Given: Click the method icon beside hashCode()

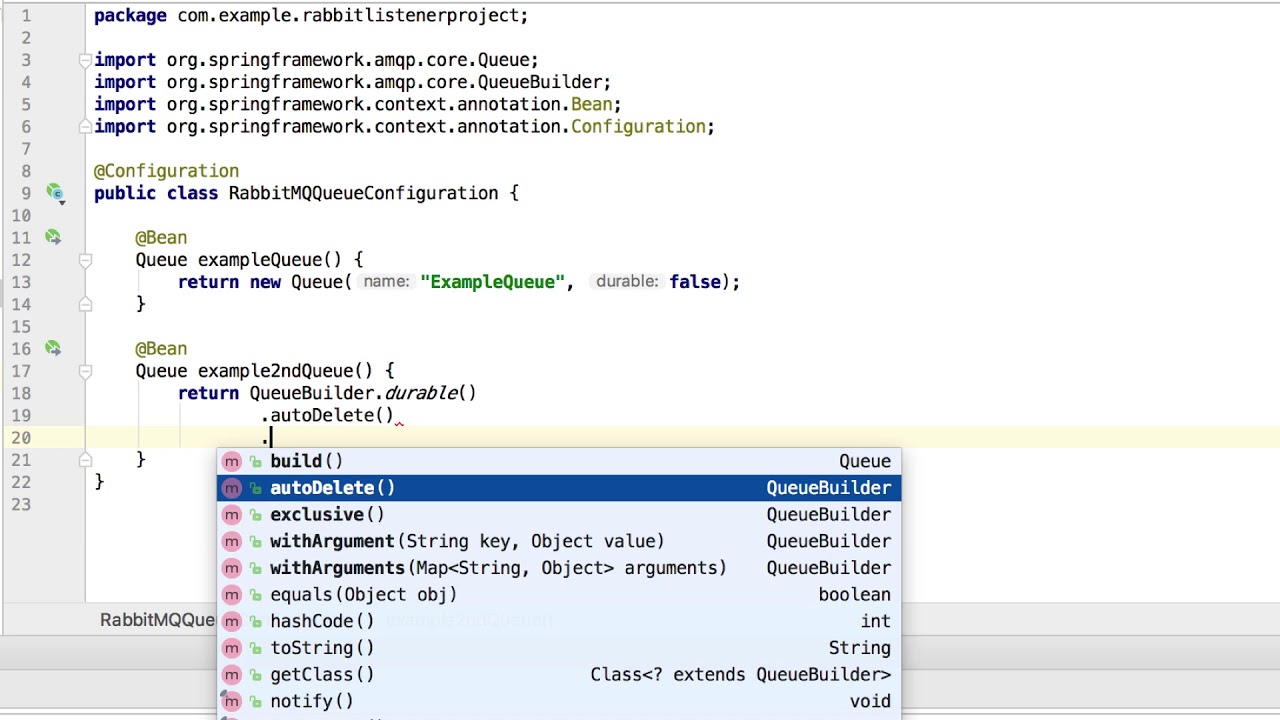Looking at the screenshot, I should (x=232, y=621).
